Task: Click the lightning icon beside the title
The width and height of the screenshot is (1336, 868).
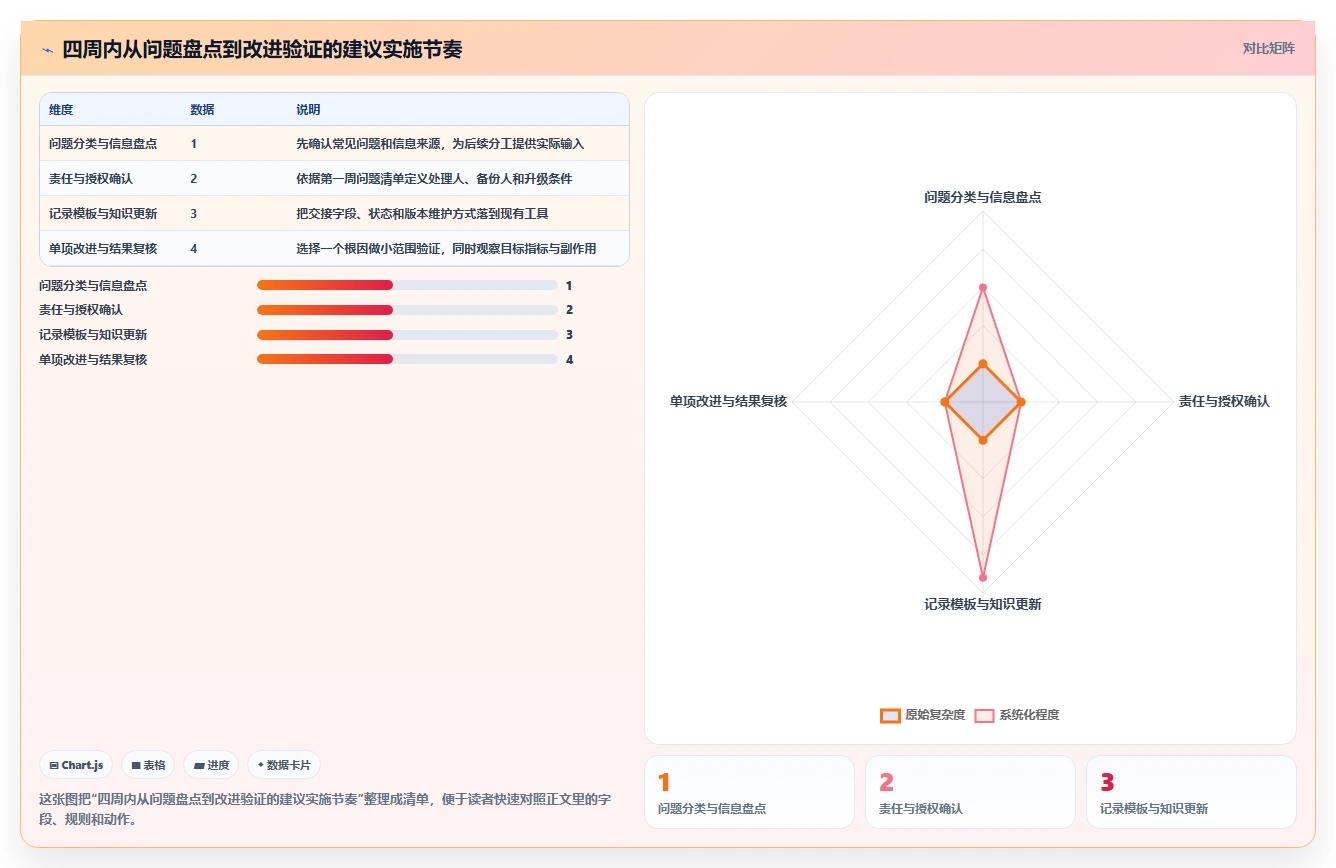Action: [47, 49]
